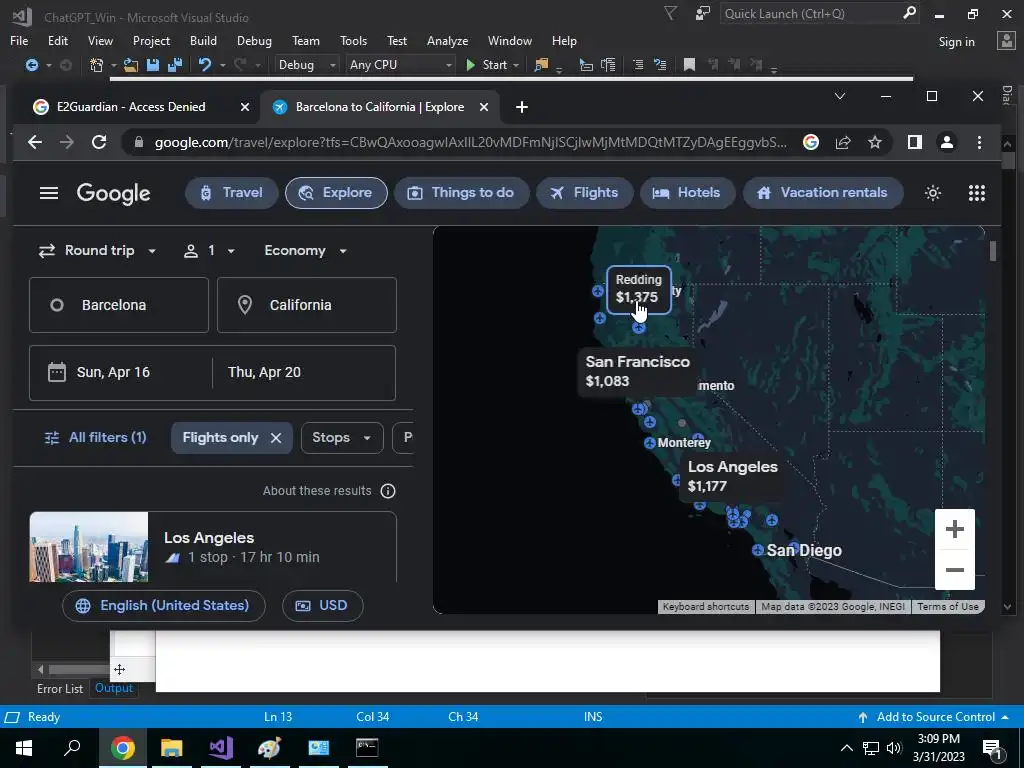The width and height of the screenshot is (1024, 768).
Task: Click the Windows Start button
Action: tap(24, 747)
